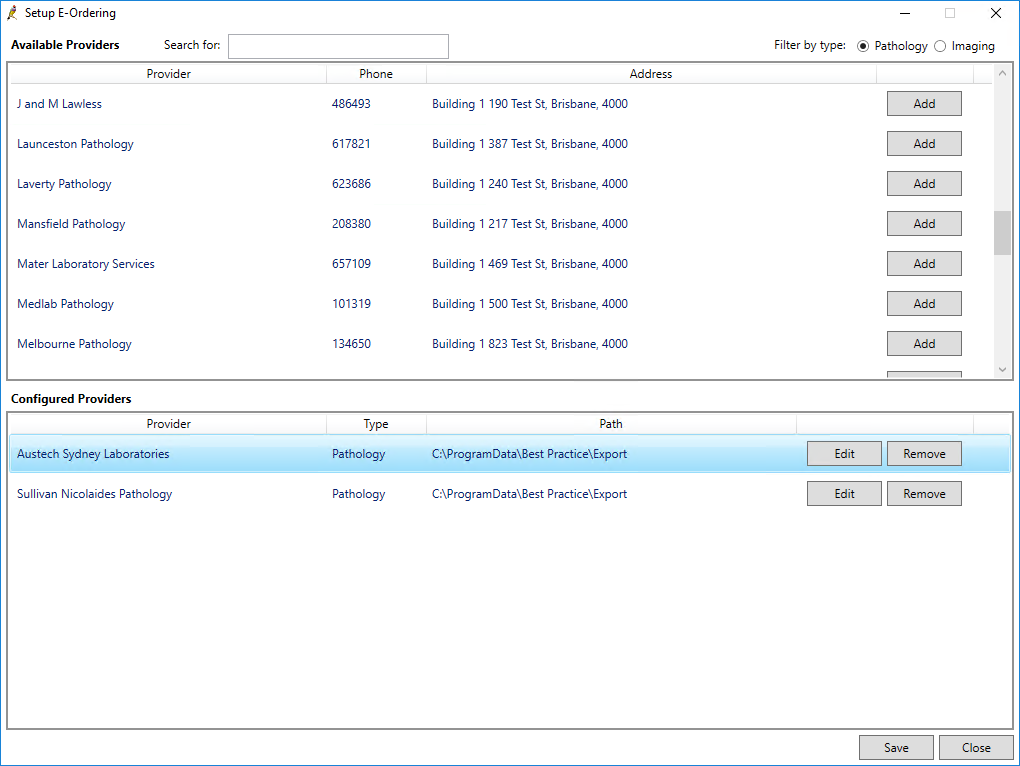Image resolution: width=1020 pixels, height=766 pixels.
Task: Focus the Search for input field
Action: pos(338,46)
